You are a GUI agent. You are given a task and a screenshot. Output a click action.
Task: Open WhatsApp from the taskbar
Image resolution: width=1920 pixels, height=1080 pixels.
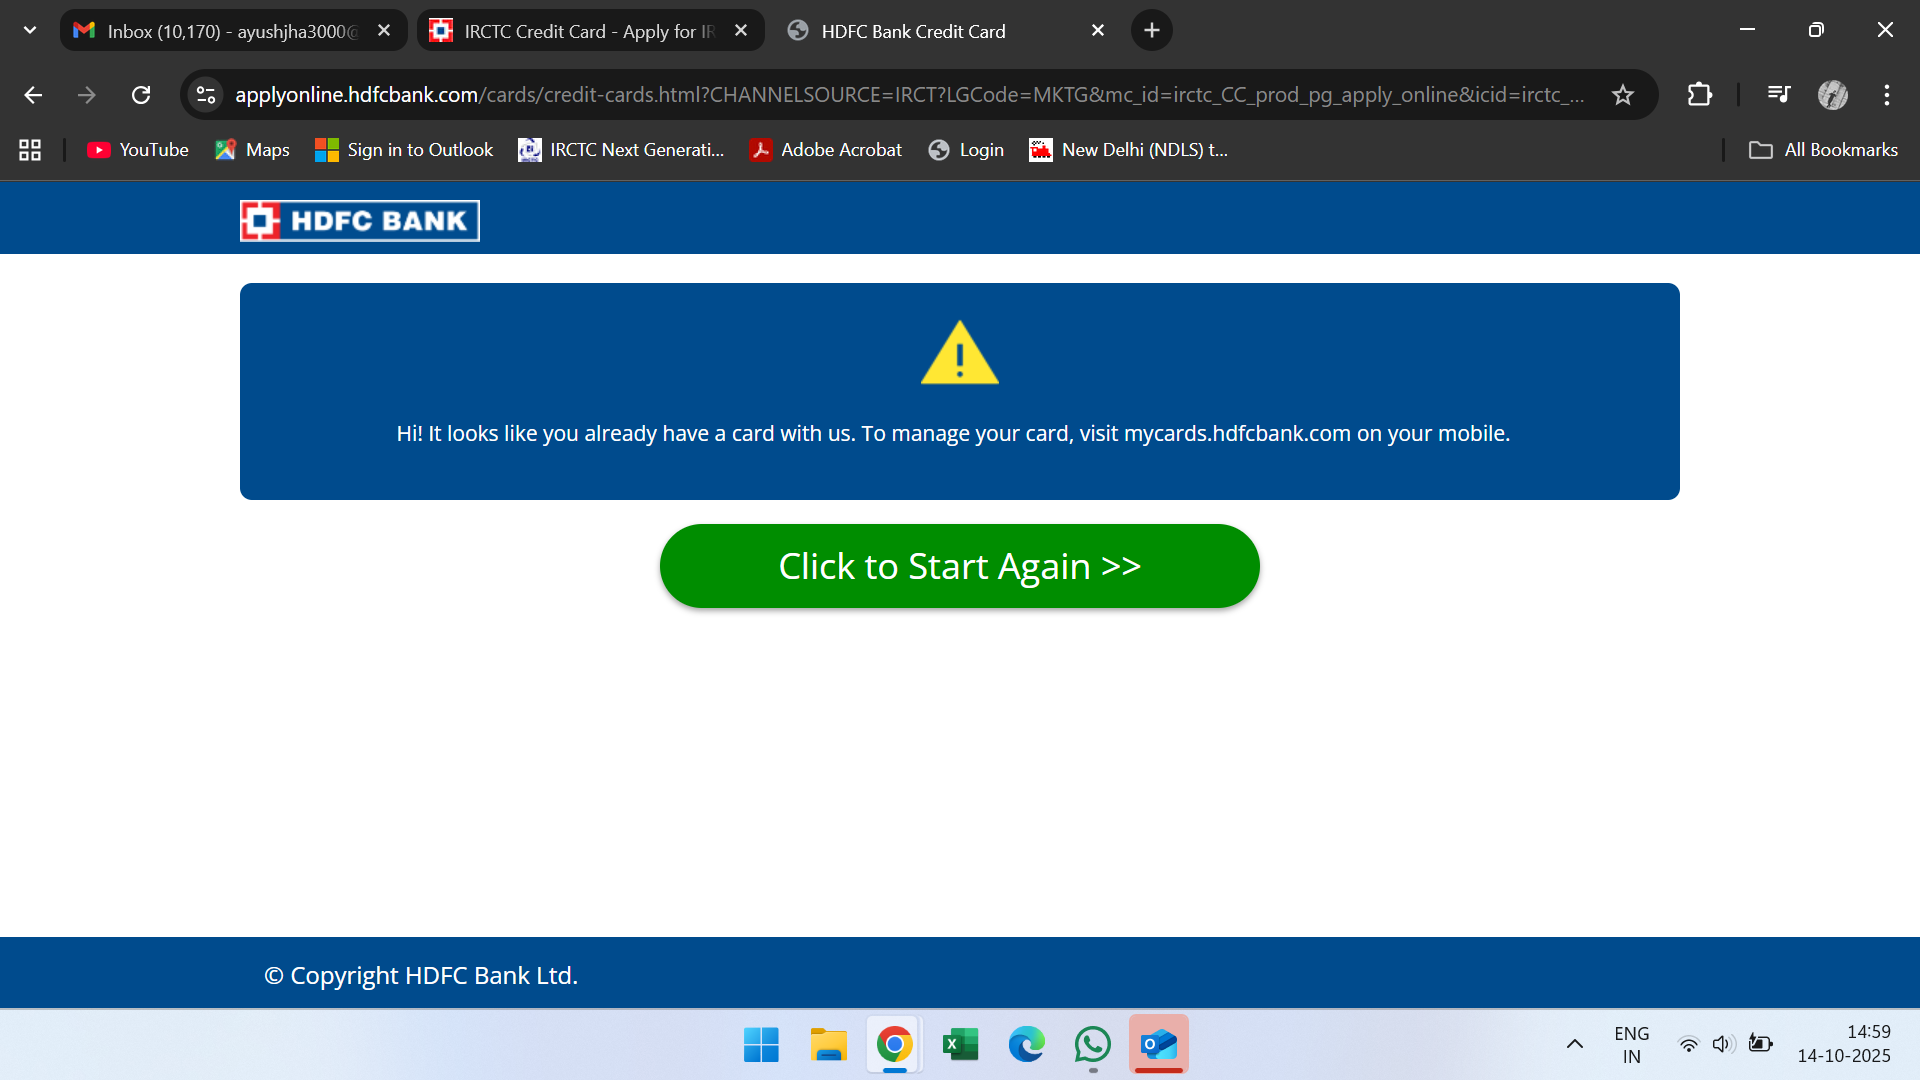(x=1092, y=1044)
